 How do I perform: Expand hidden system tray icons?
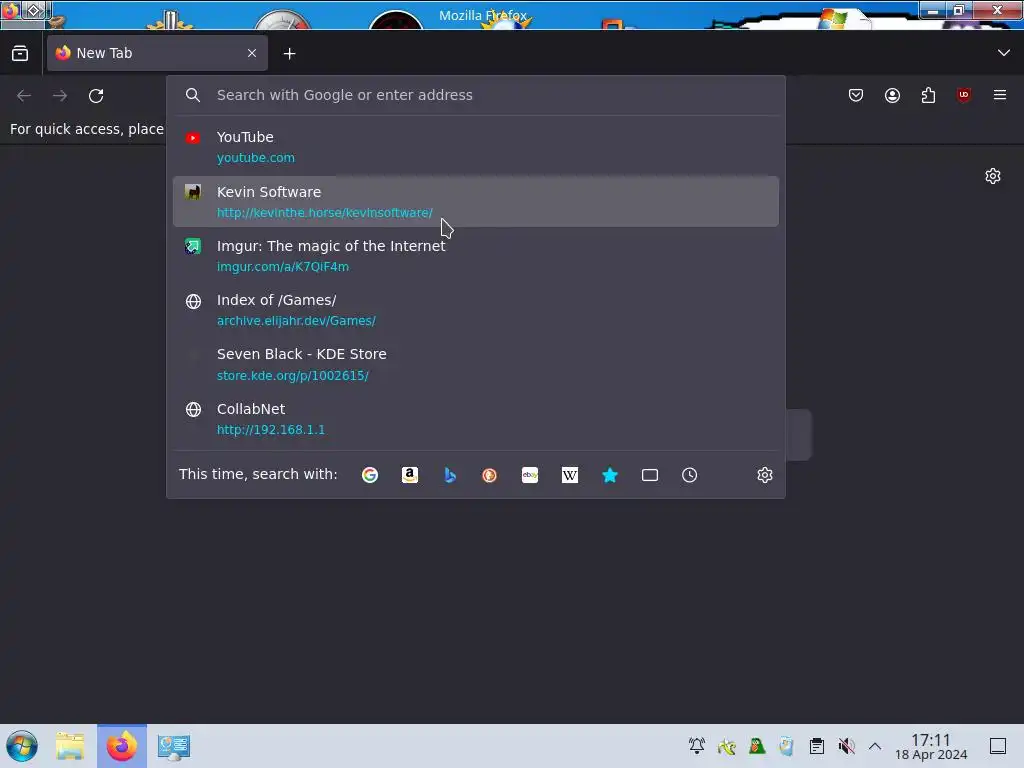(875, 746)
